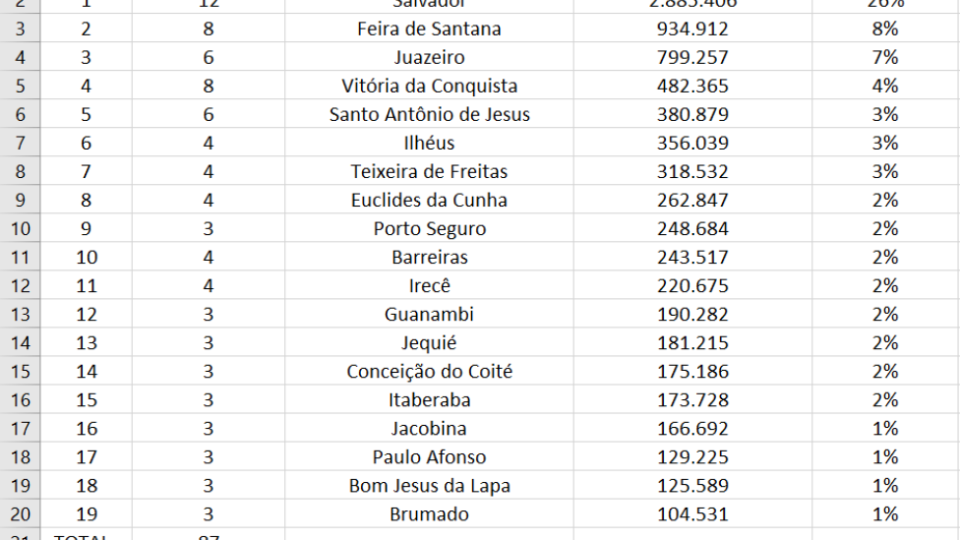Select the value 104.531 cell
This screenshot has height=540, width=960.
coord(692,514)
